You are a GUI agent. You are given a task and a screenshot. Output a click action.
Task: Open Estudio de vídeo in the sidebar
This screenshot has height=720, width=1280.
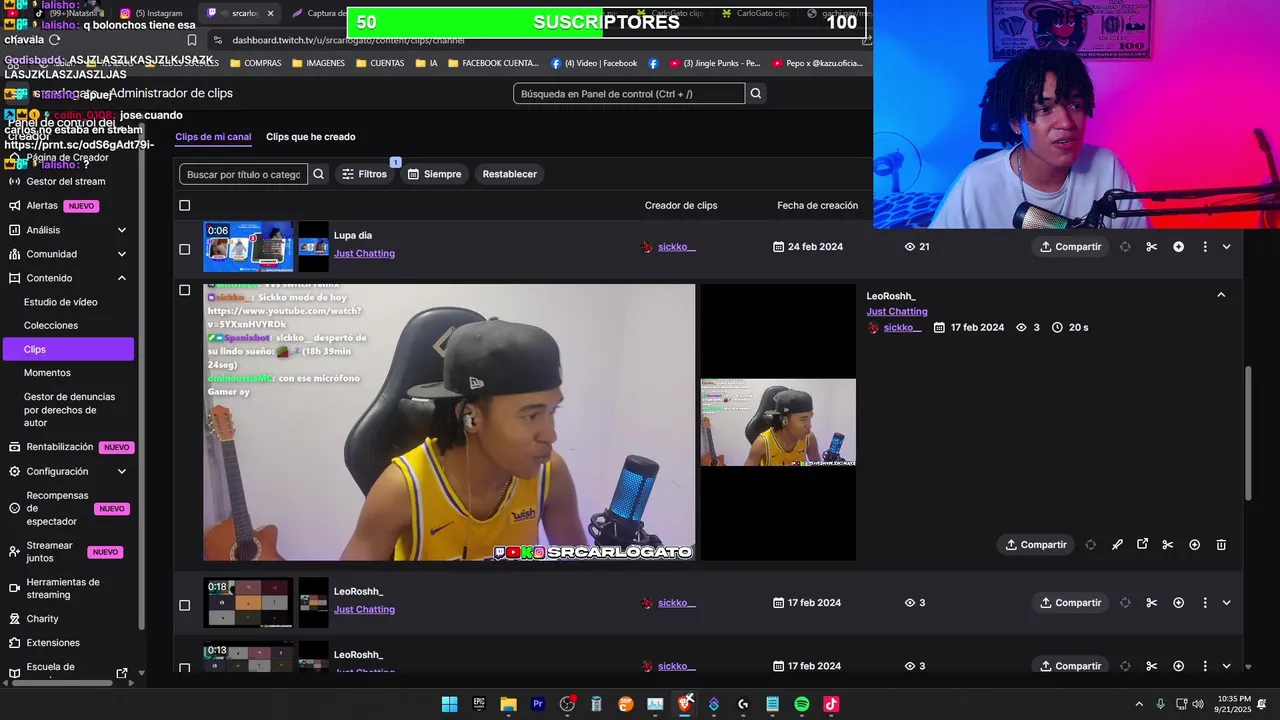coord(61,302)
